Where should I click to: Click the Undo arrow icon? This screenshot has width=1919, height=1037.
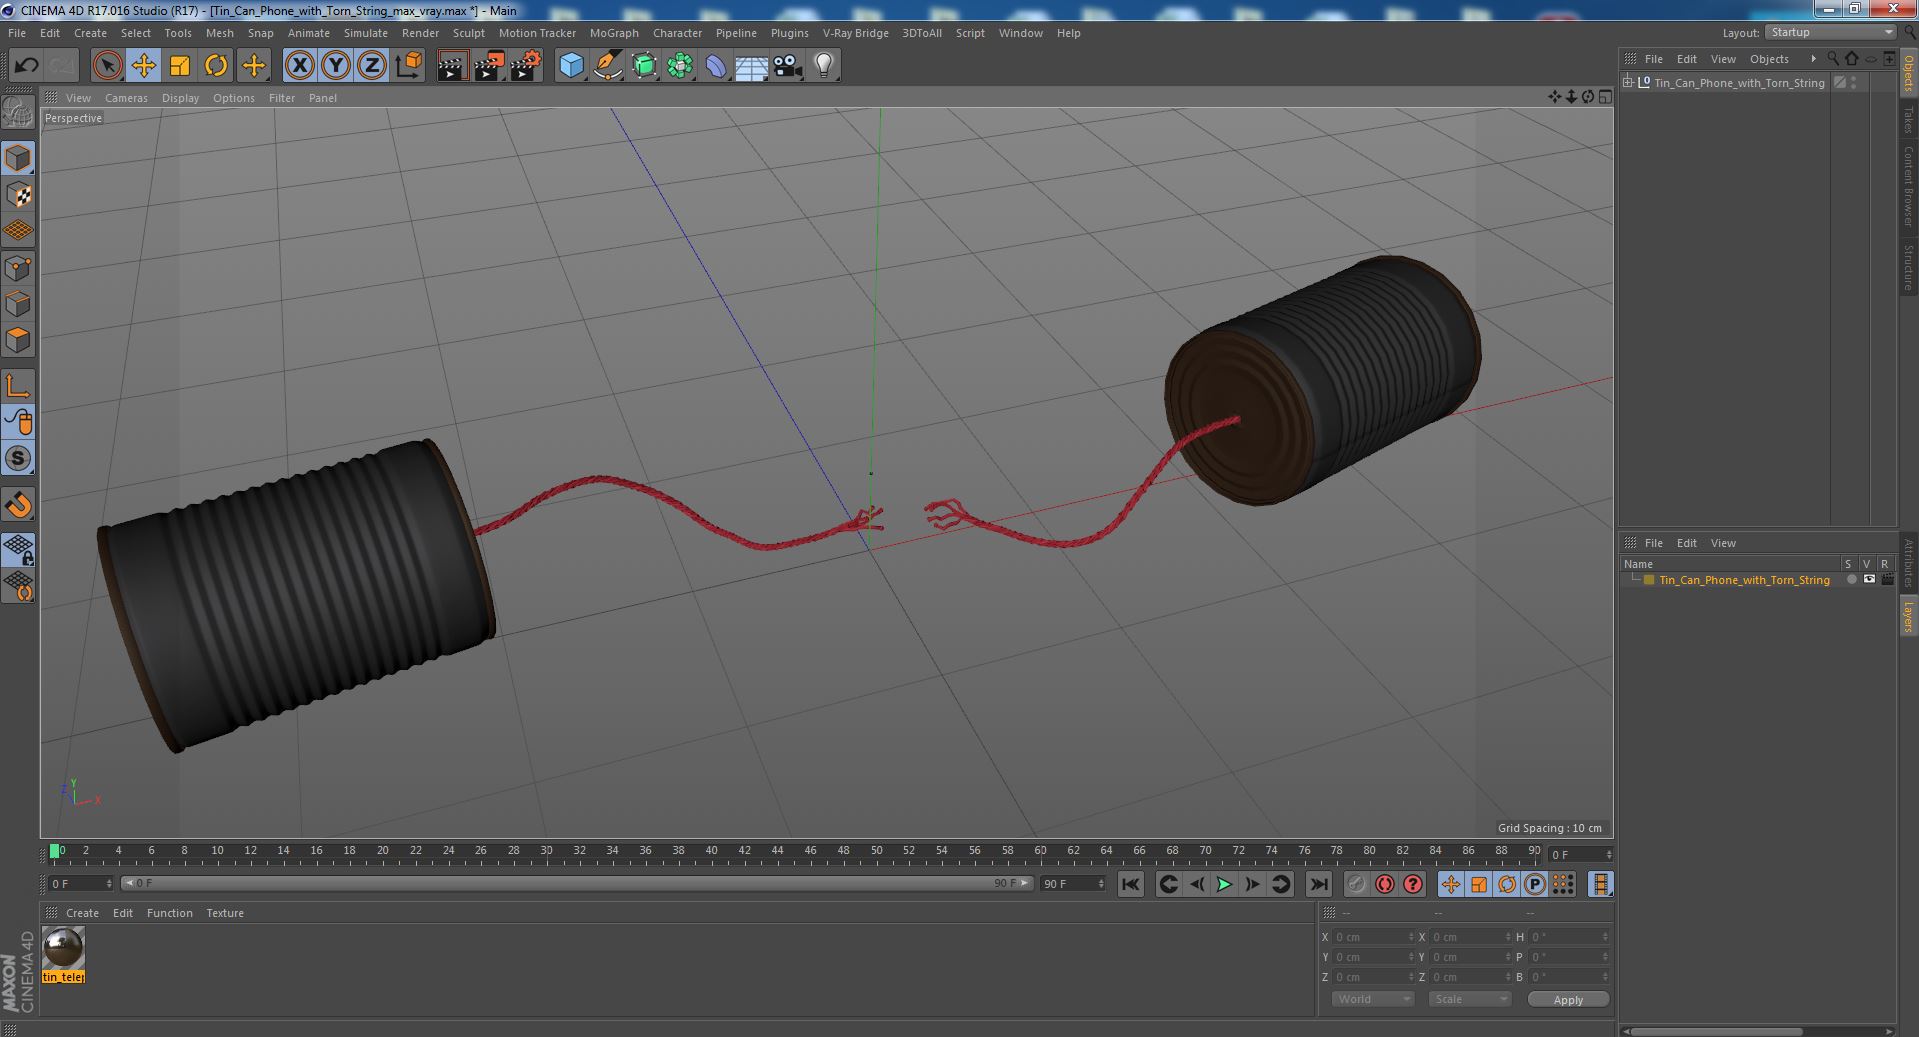(x=26, y=66)
